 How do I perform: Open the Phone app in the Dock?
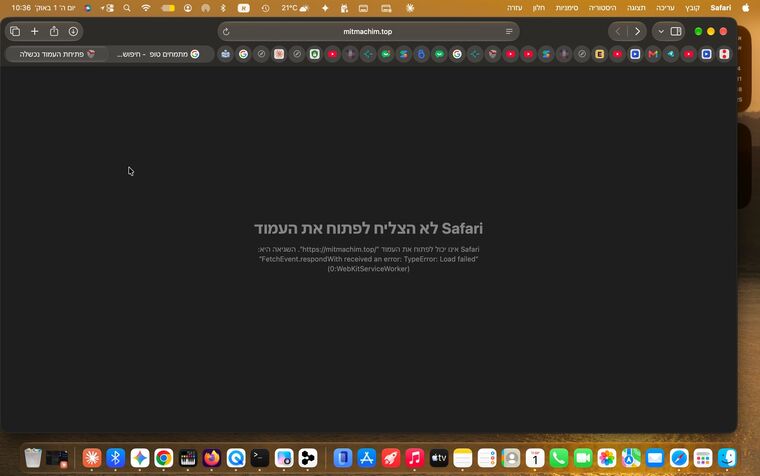[559, 458]
